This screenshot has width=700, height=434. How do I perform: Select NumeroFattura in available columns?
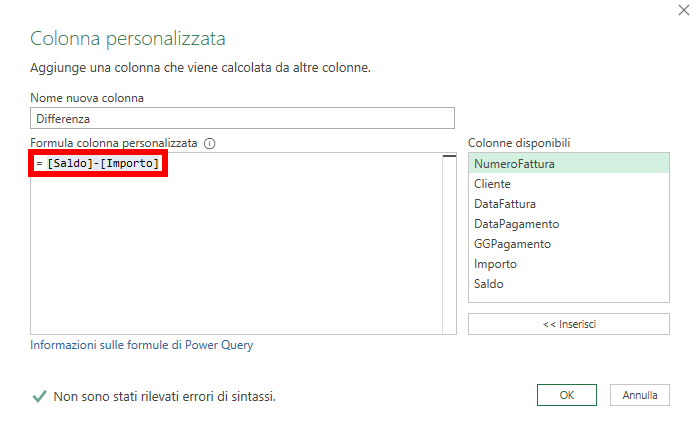569,163
